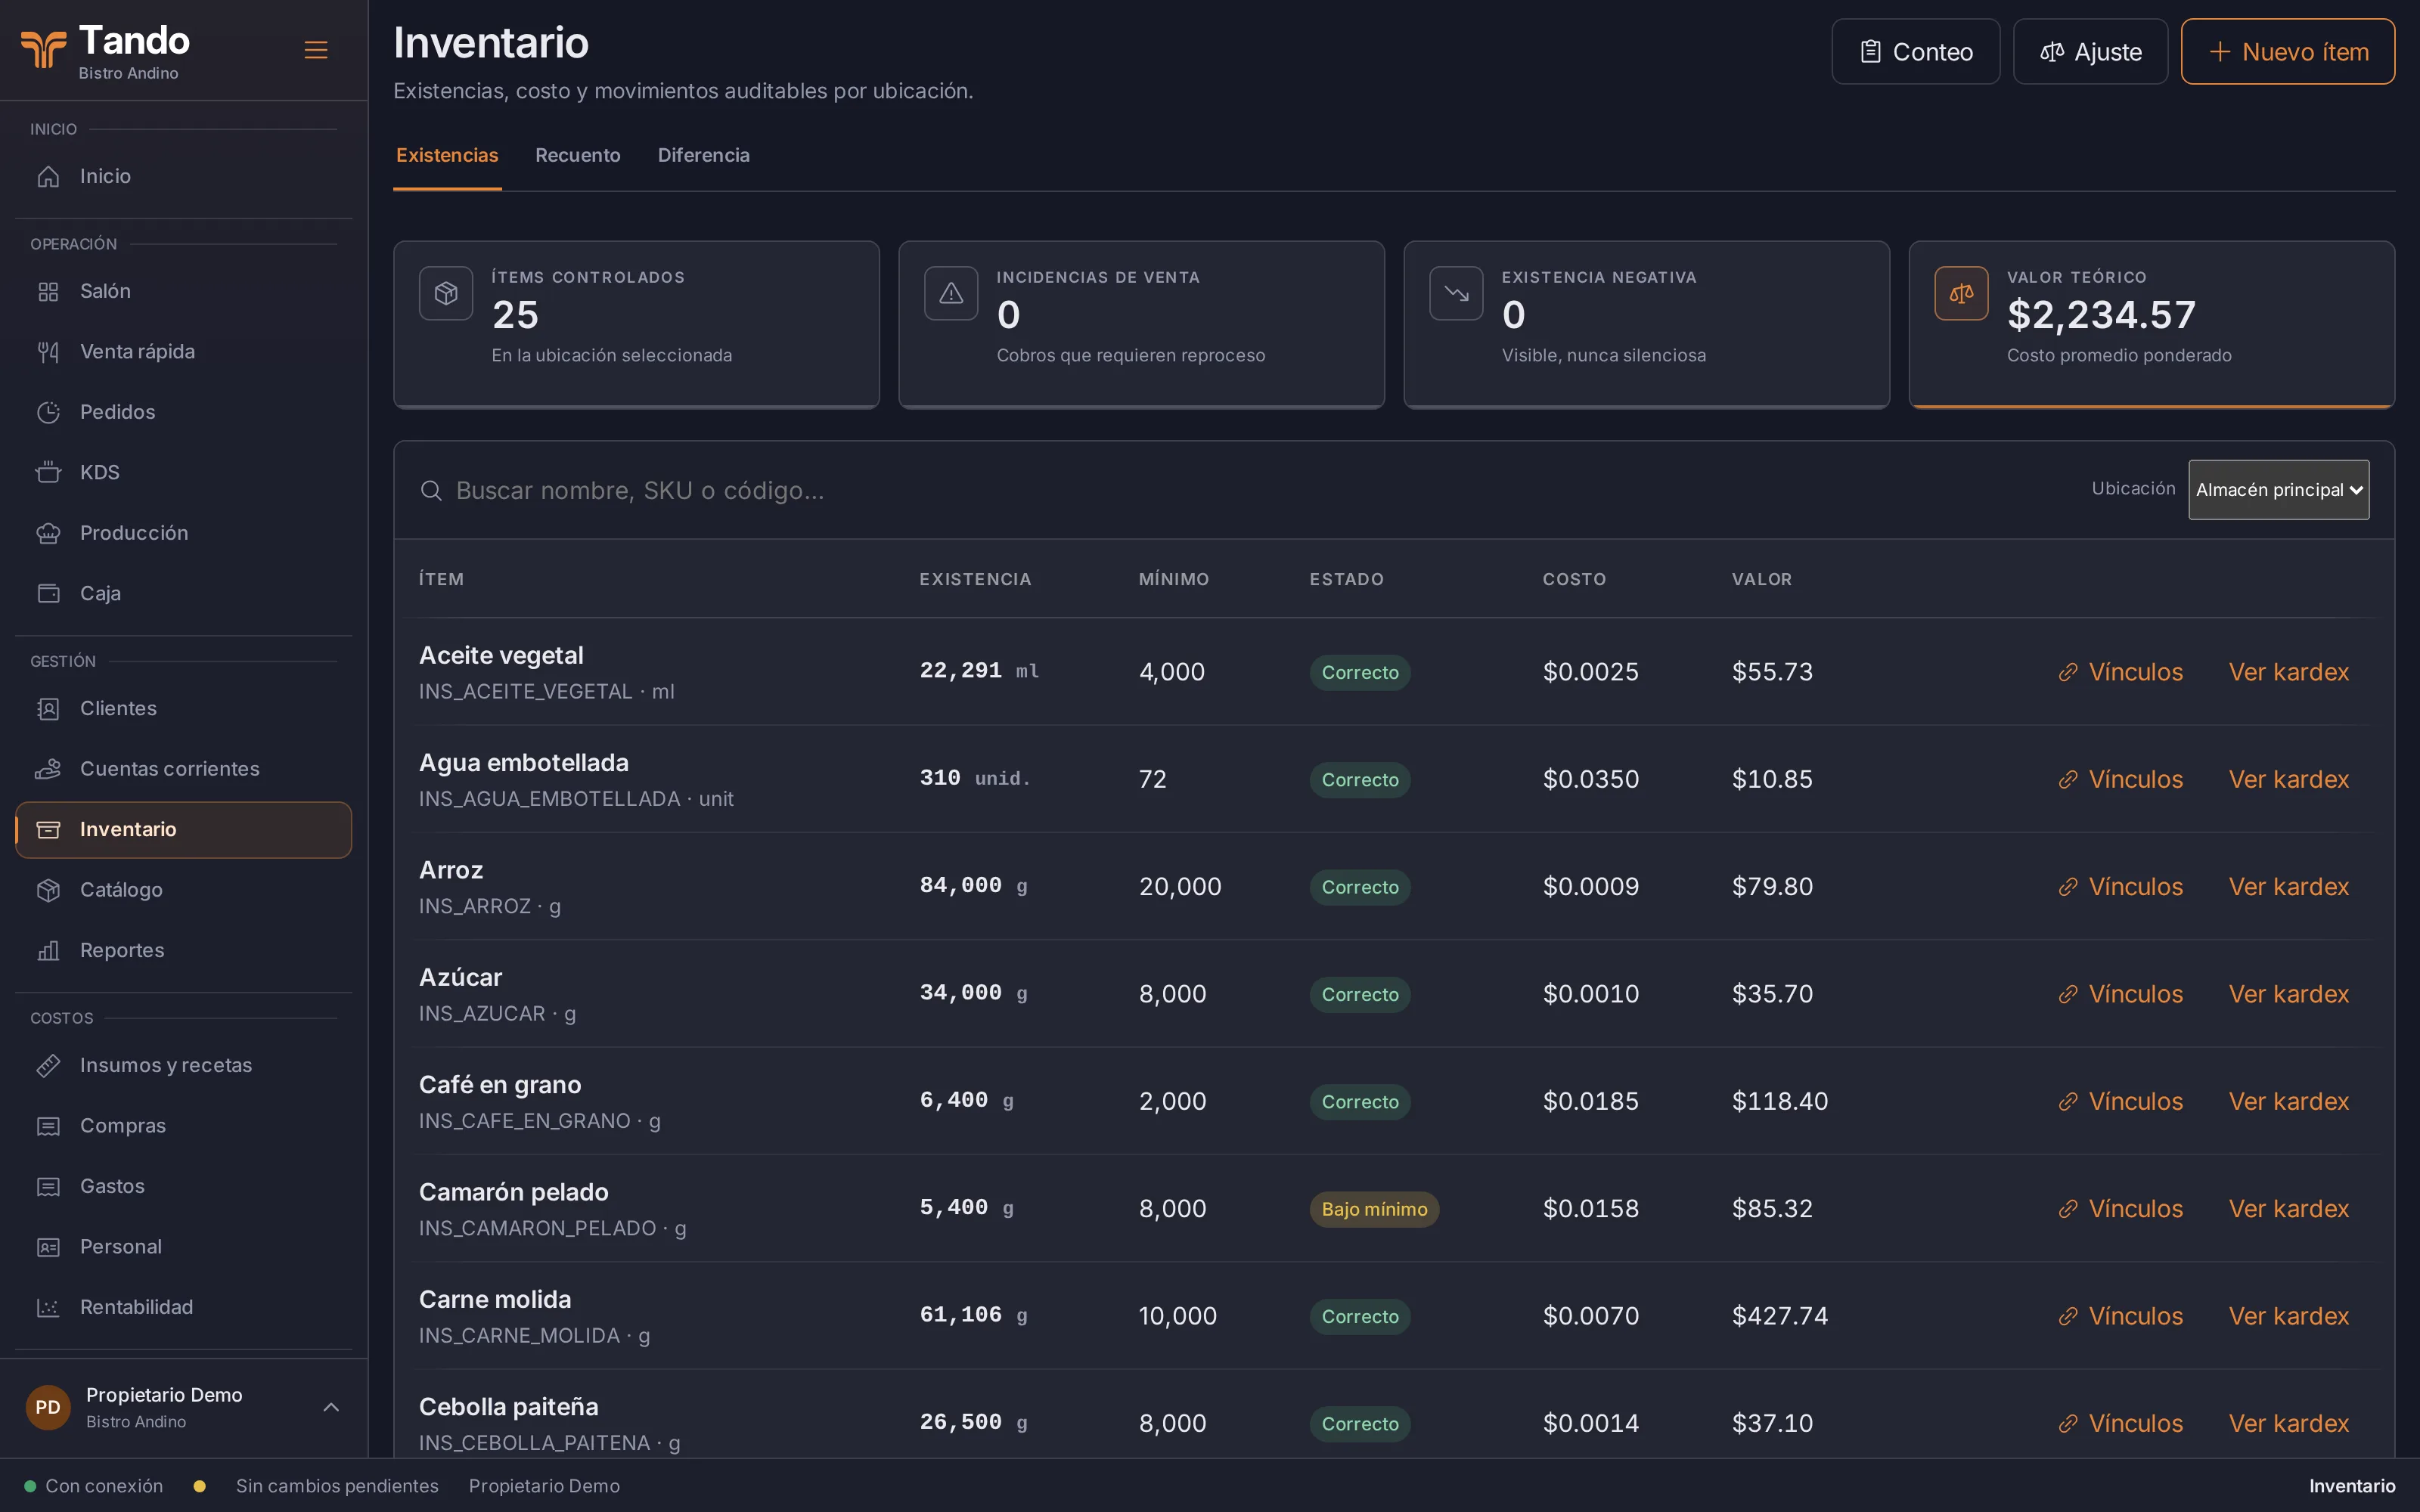
Task: Click the Nuevo ítem button
Action: pos(2287,52)
